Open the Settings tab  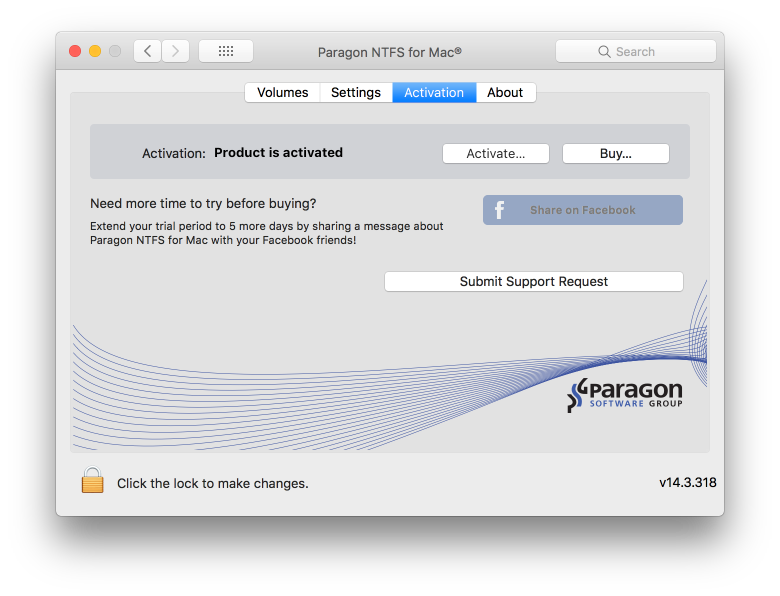(356, 93)
